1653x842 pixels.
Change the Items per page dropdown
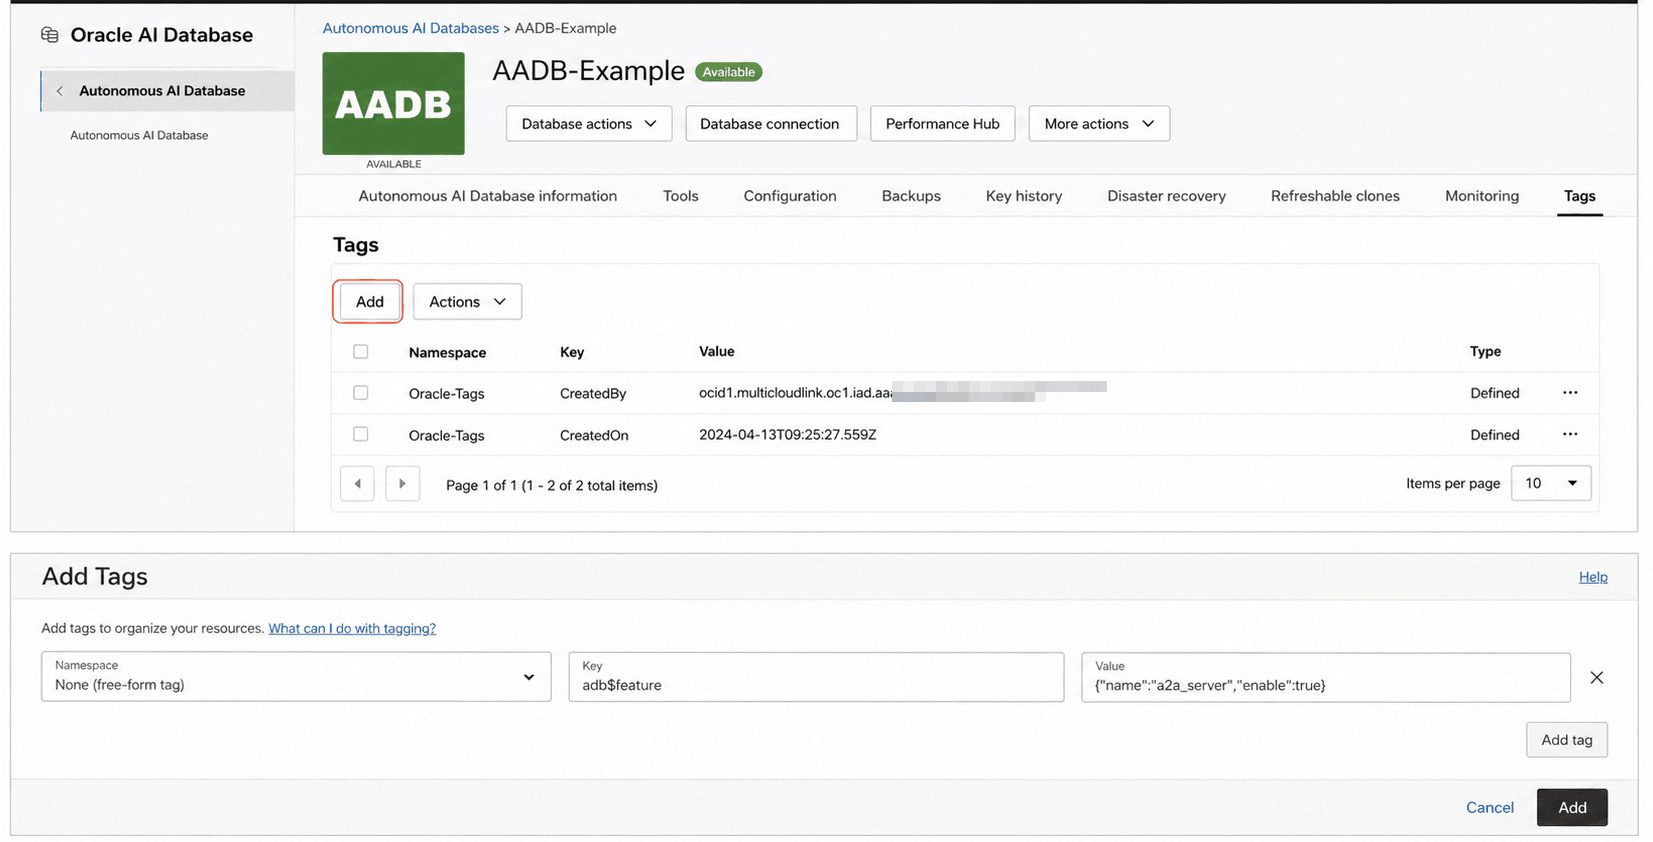(1551, 483)
